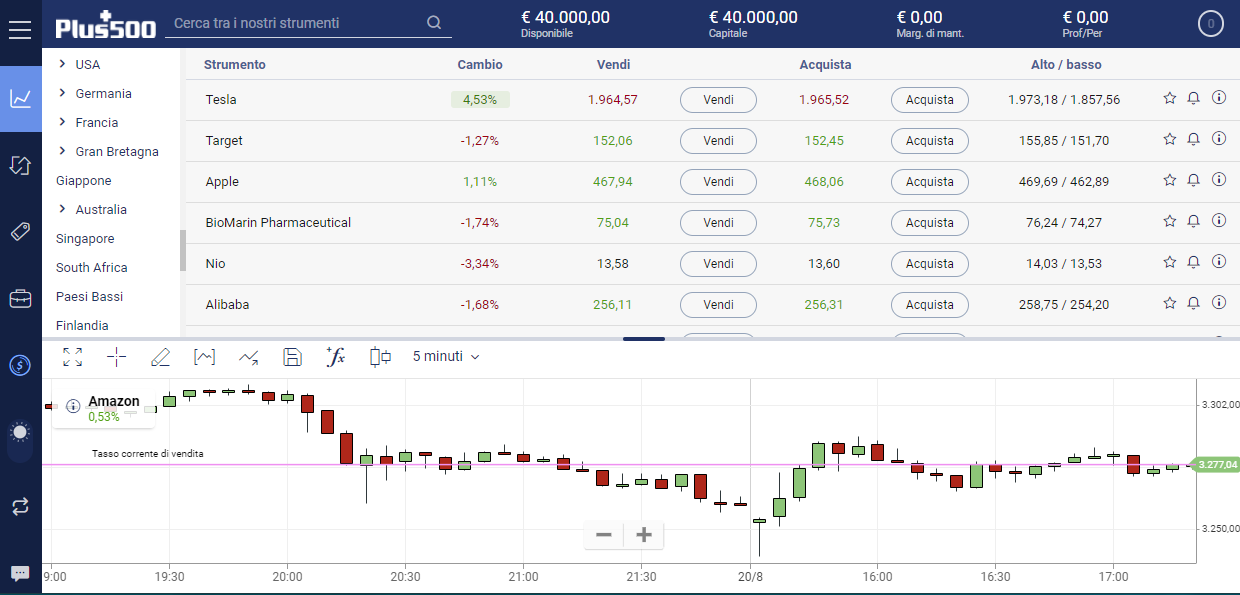The image size is (1240, 595).
Task: Add Tesla to favorites with star
Action: pyautogui.click(x=1170, y=98)
